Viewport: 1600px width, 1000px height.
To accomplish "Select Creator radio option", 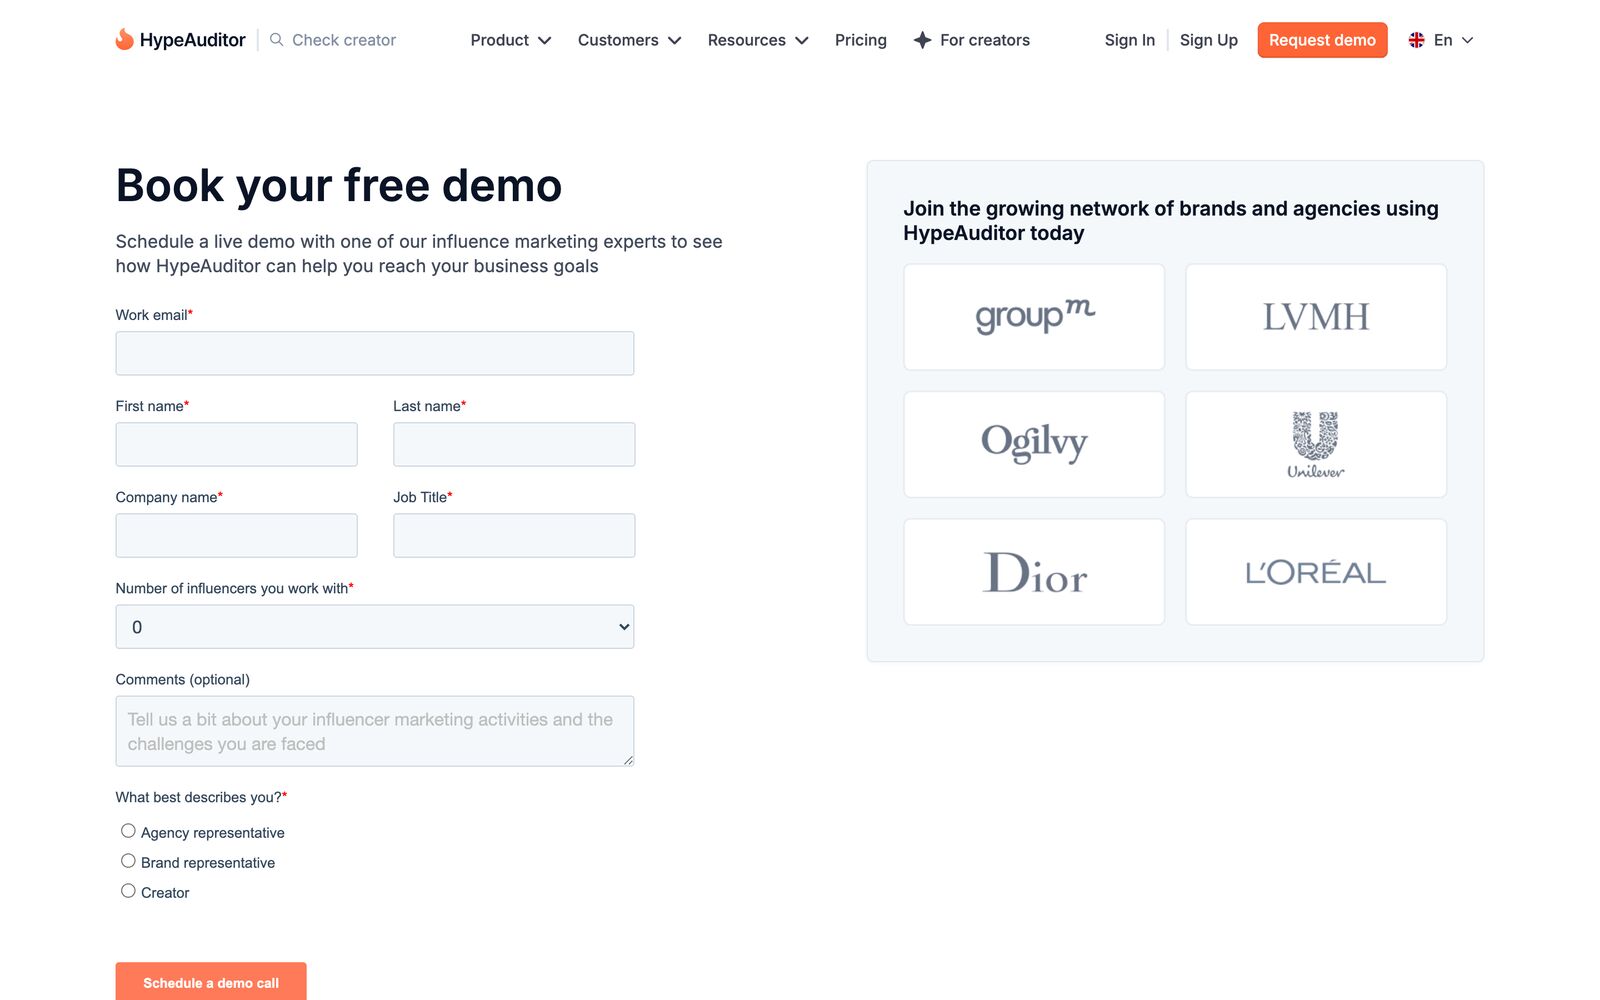I will (x=128, y=891).
